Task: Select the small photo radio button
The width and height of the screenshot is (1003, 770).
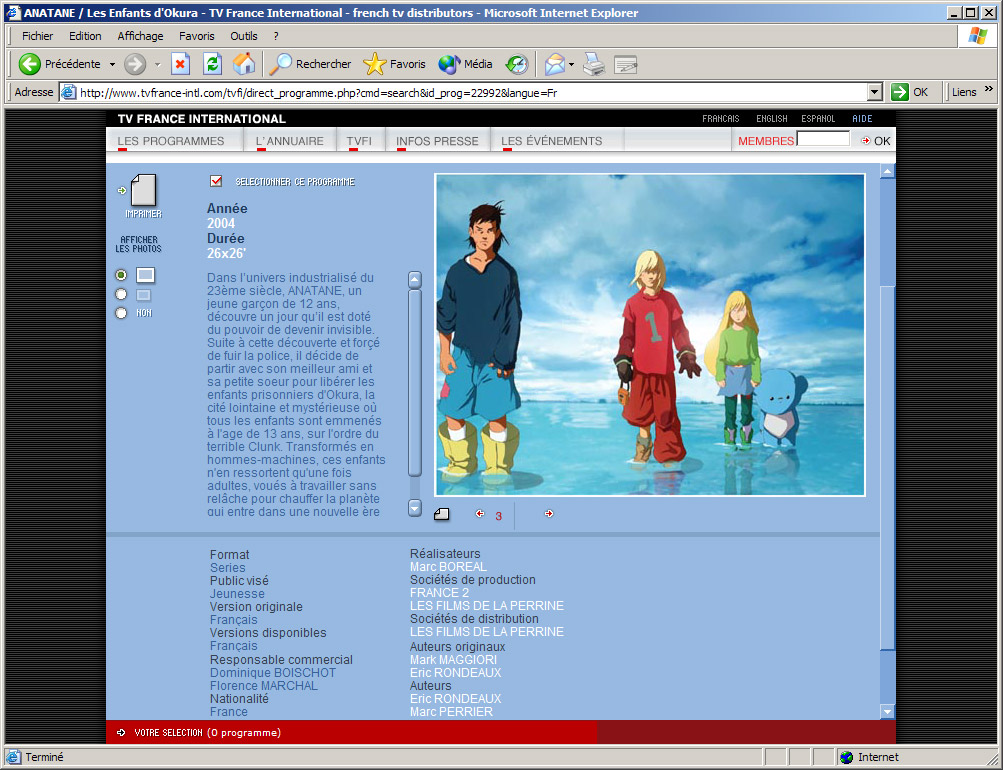Action: (x=121, y=294)
